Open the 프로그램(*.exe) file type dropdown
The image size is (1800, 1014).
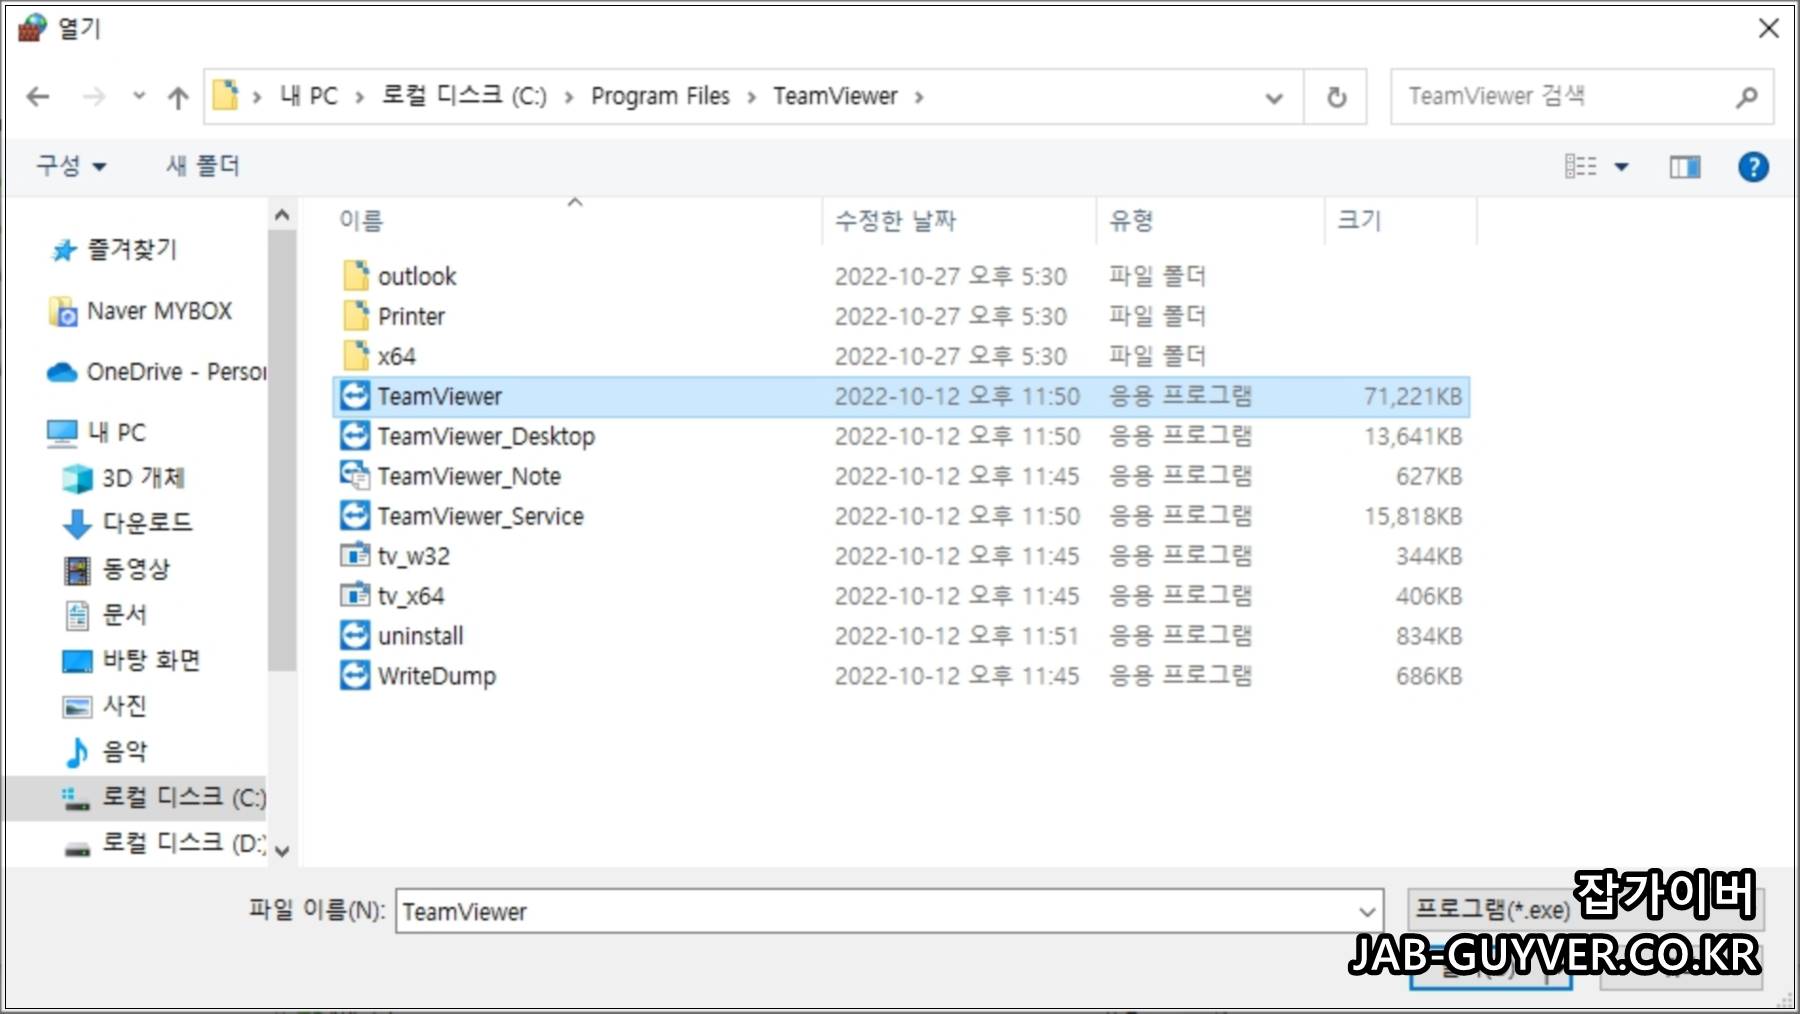click(x=1586, y=910)
